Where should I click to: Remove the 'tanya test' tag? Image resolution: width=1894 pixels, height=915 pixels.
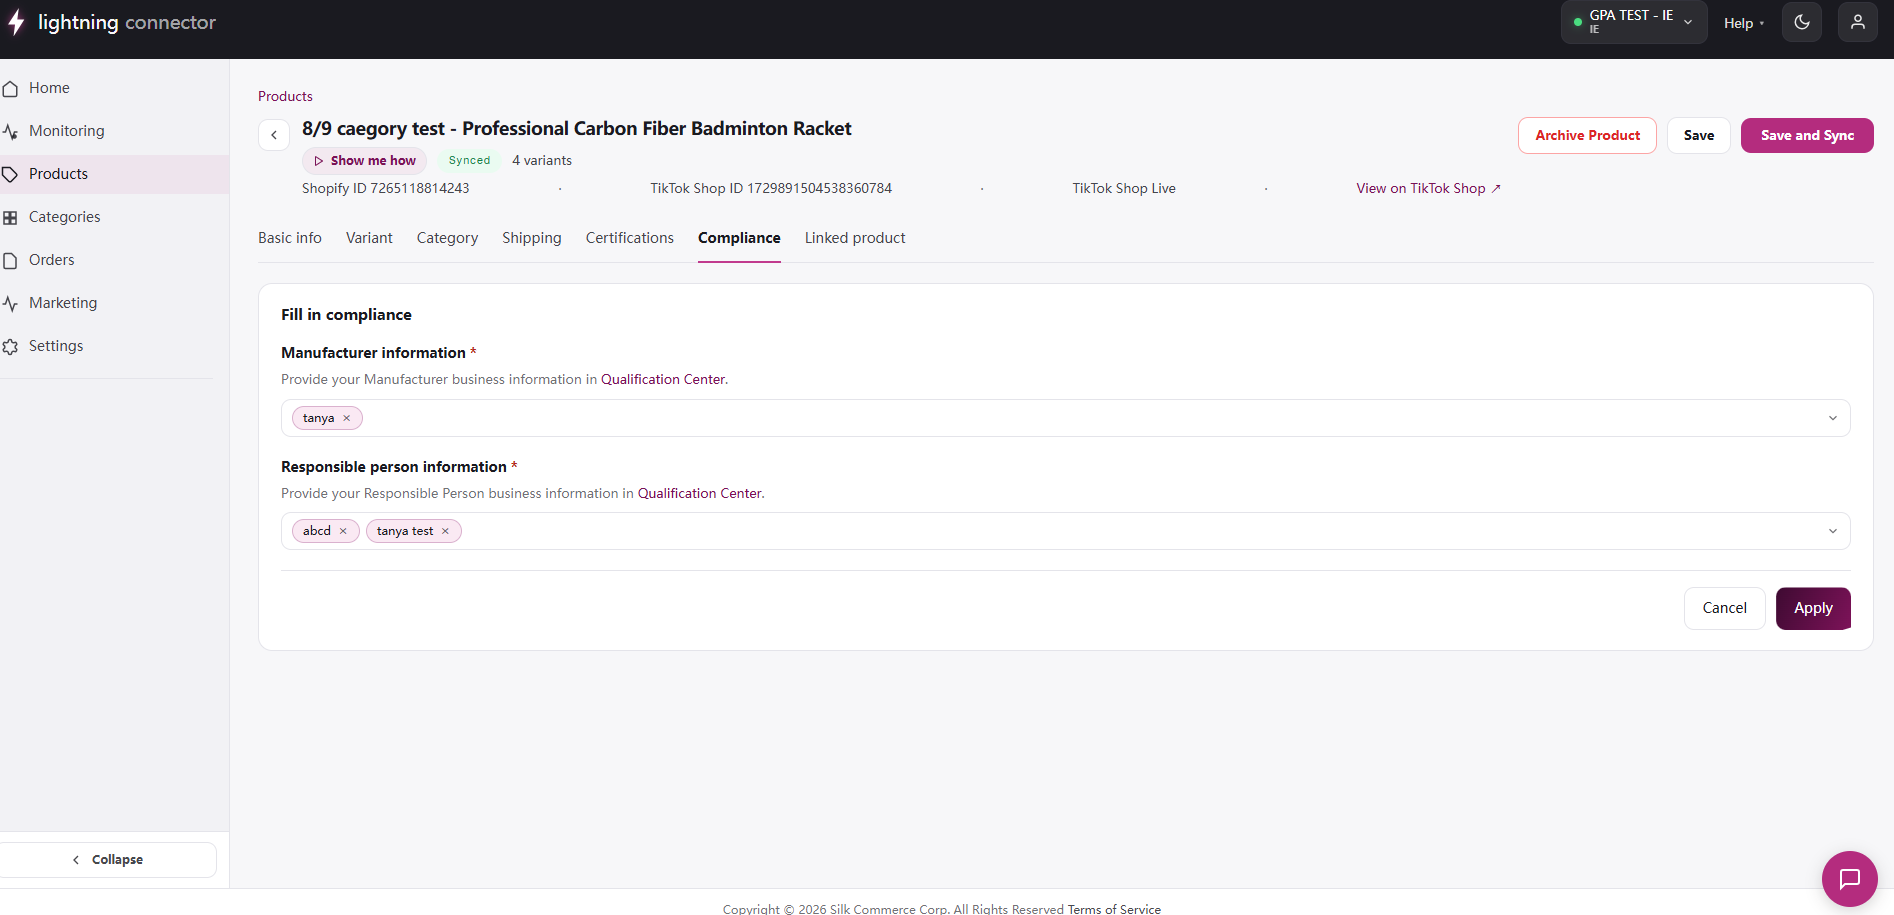[x=445, y=531]
